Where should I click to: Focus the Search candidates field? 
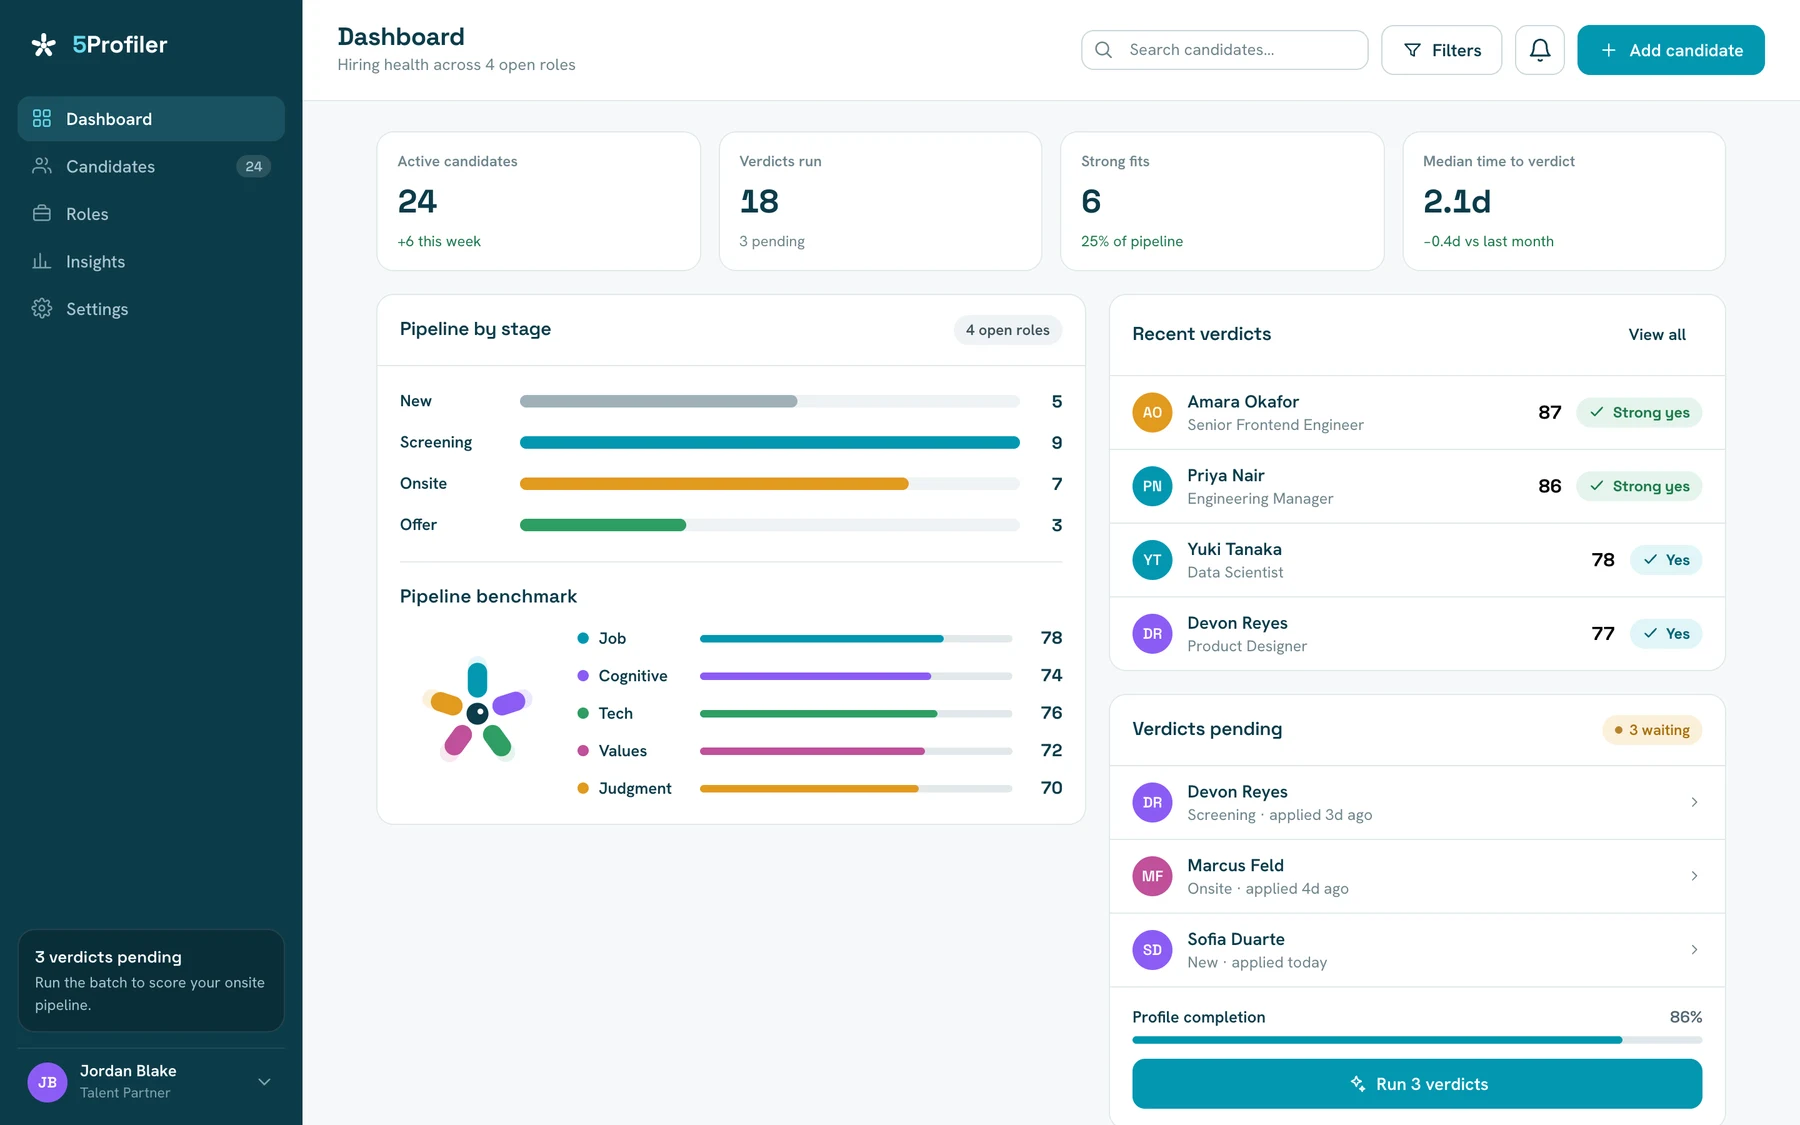coord(1225,50)
